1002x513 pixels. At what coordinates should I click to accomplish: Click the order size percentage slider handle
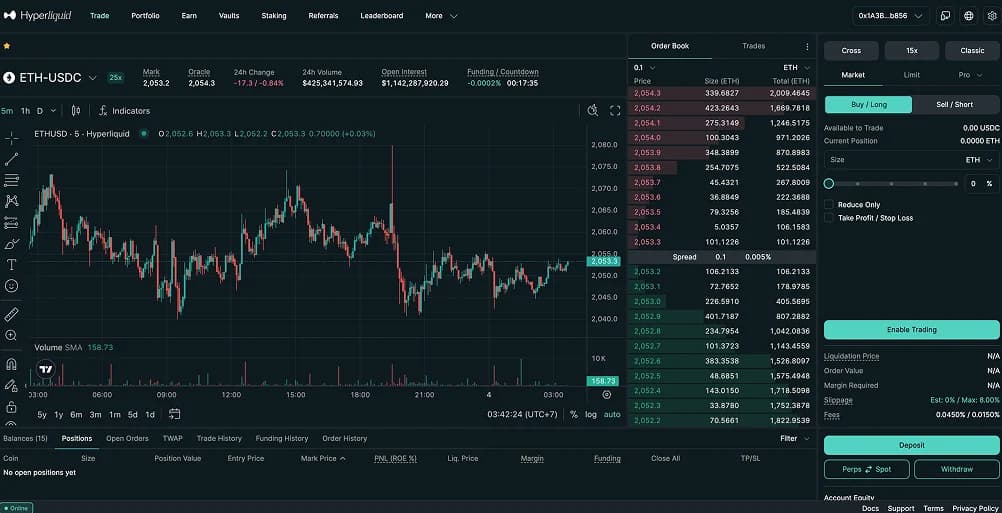[829, 184]
